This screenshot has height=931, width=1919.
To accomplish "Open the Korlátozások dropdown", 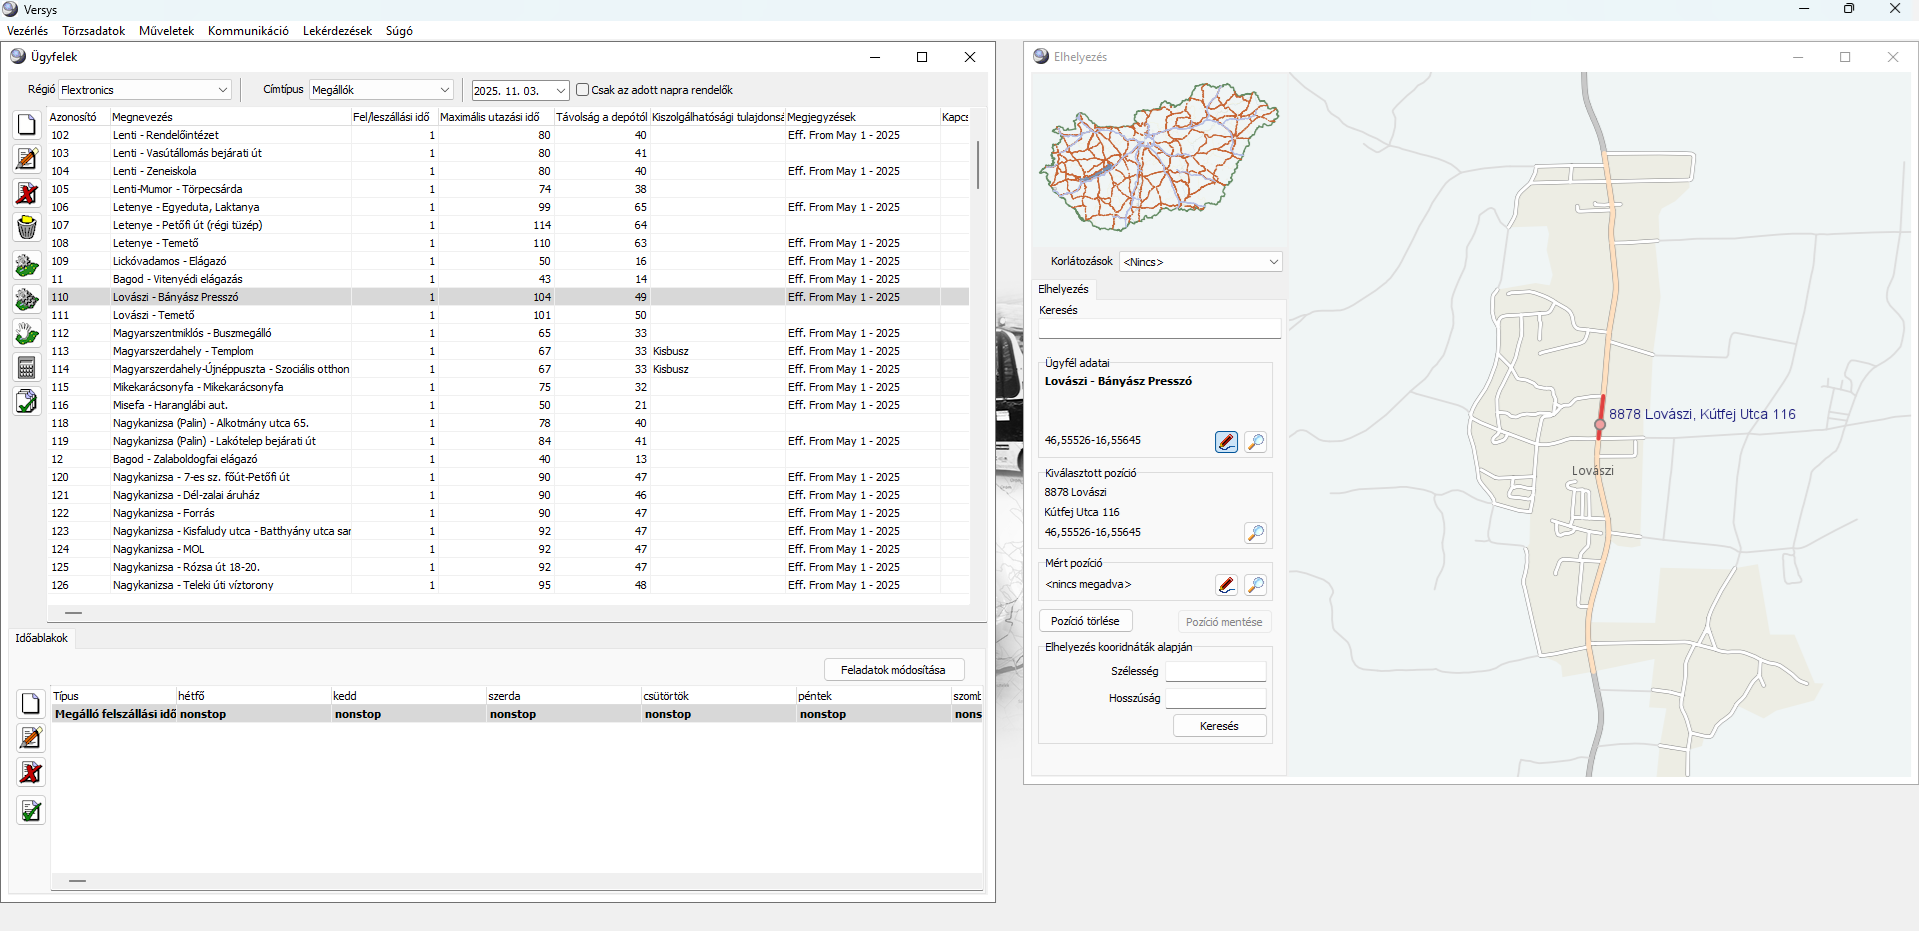I will (1200, 262).
